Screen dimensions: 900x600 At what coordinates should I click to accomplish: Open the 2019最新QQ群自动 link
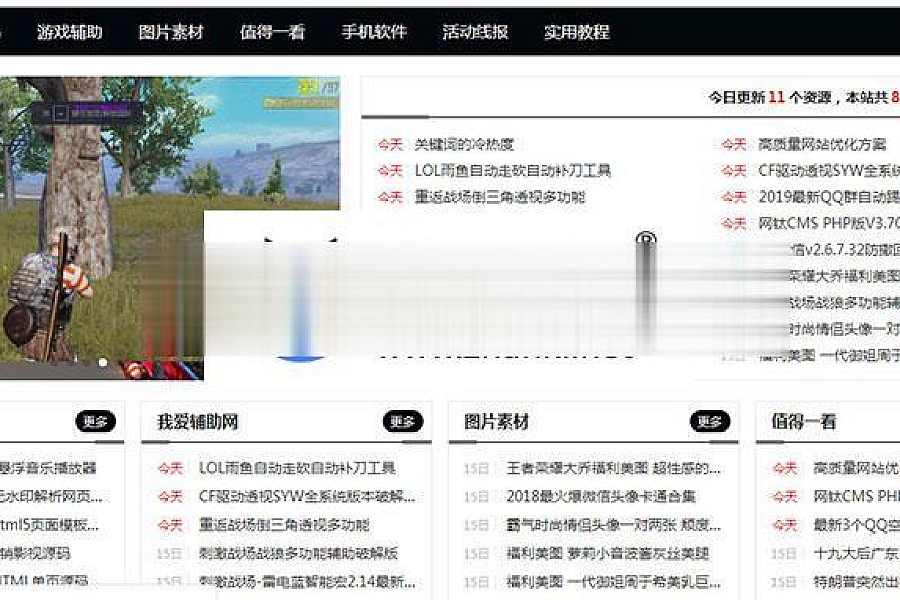point(829,197)
